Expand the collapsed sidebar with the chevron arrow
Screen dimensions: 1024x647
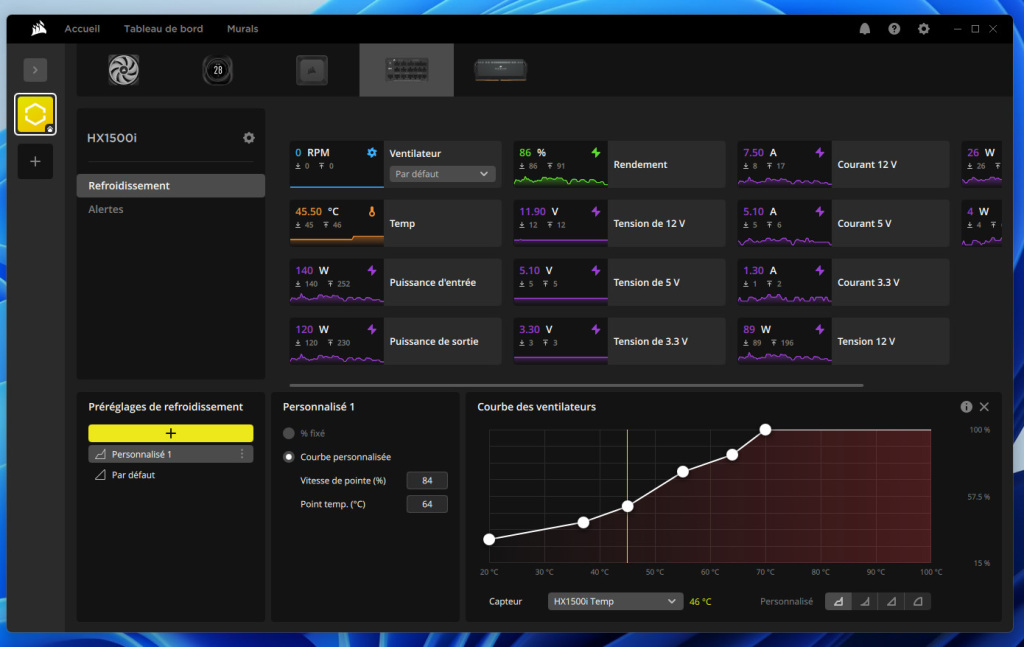coord(35,70)
